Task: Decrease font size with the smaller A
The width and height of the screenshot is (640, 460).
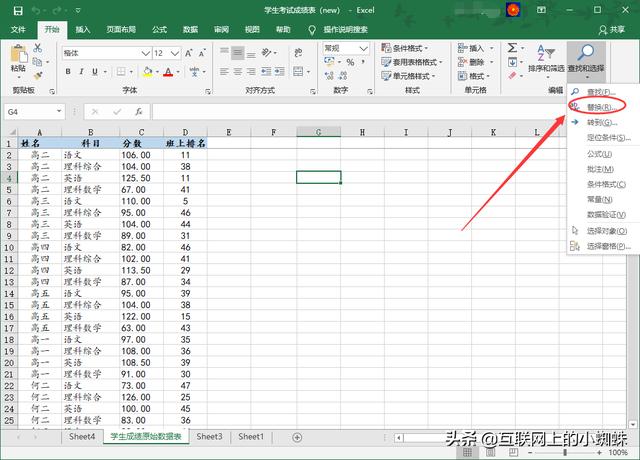Action: [x=202, y=53]
